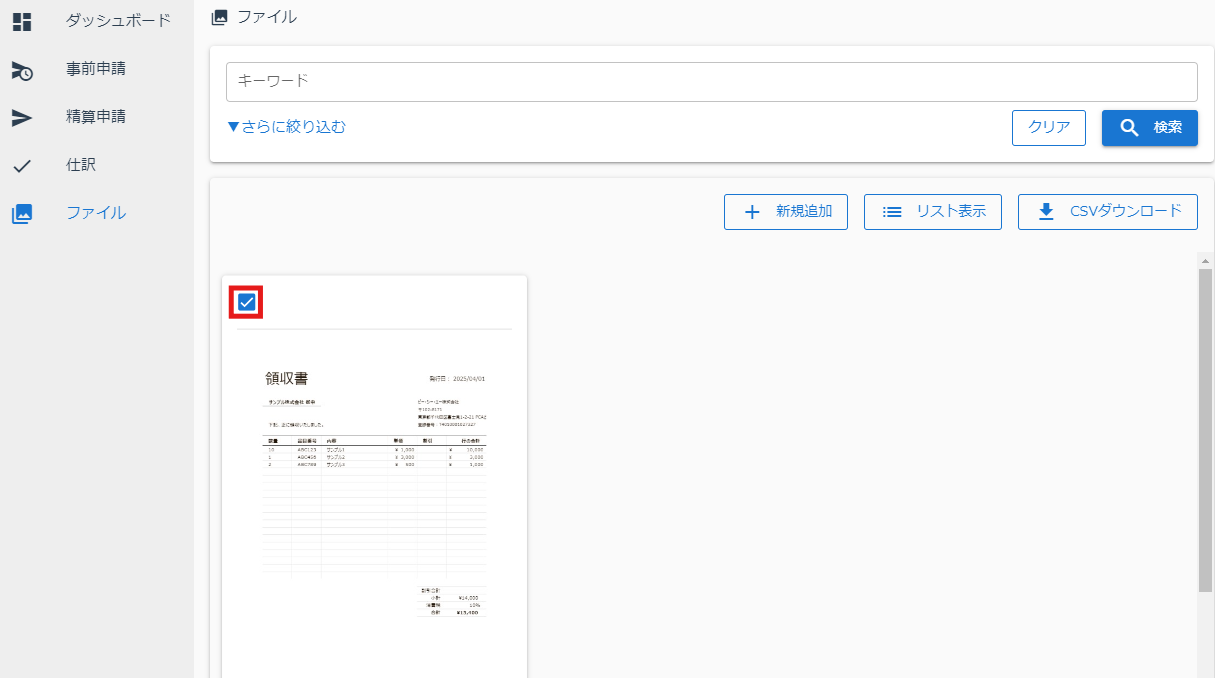Click the 仕訳 checkmark icon
This screenshot has height=678, width=1215.
tap(22, 166)
